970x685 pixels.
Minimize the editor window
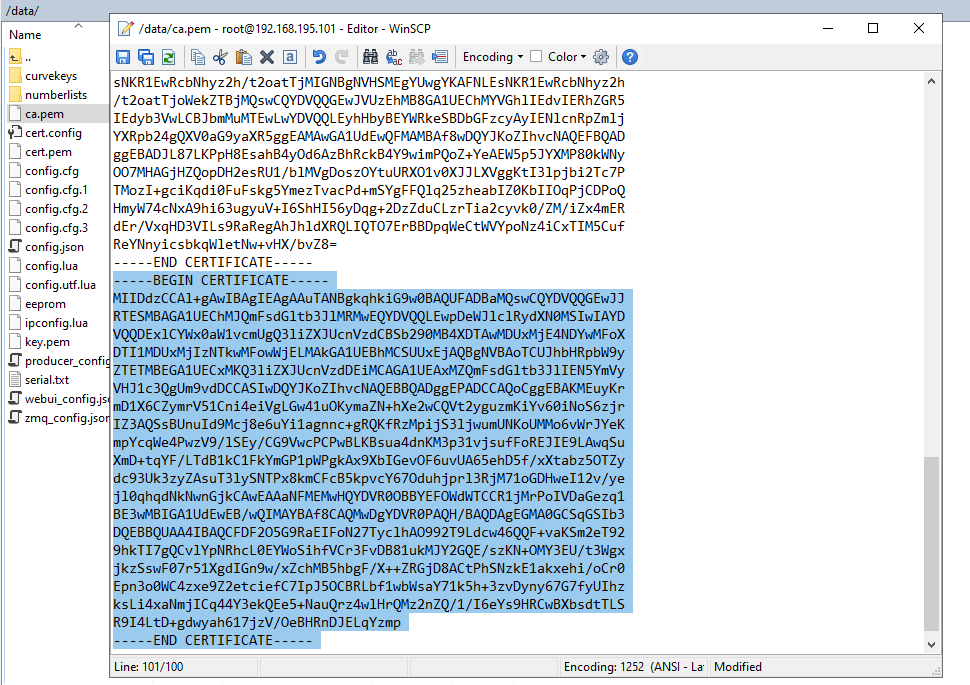[828, 28]
